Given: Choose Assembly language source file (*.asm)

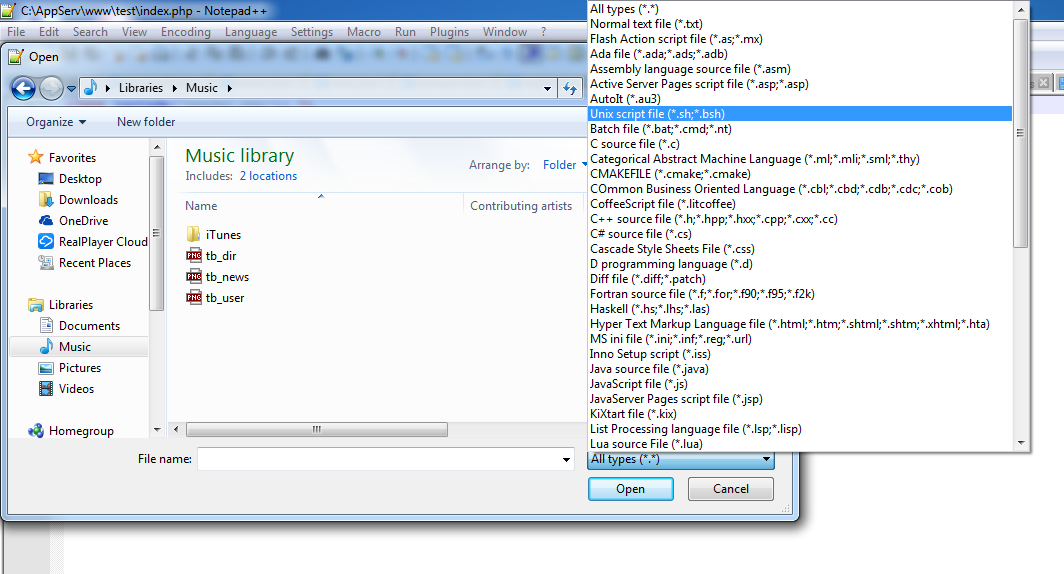Looking at the screenshot, I should pyautogui.click(x=800, y=69).
